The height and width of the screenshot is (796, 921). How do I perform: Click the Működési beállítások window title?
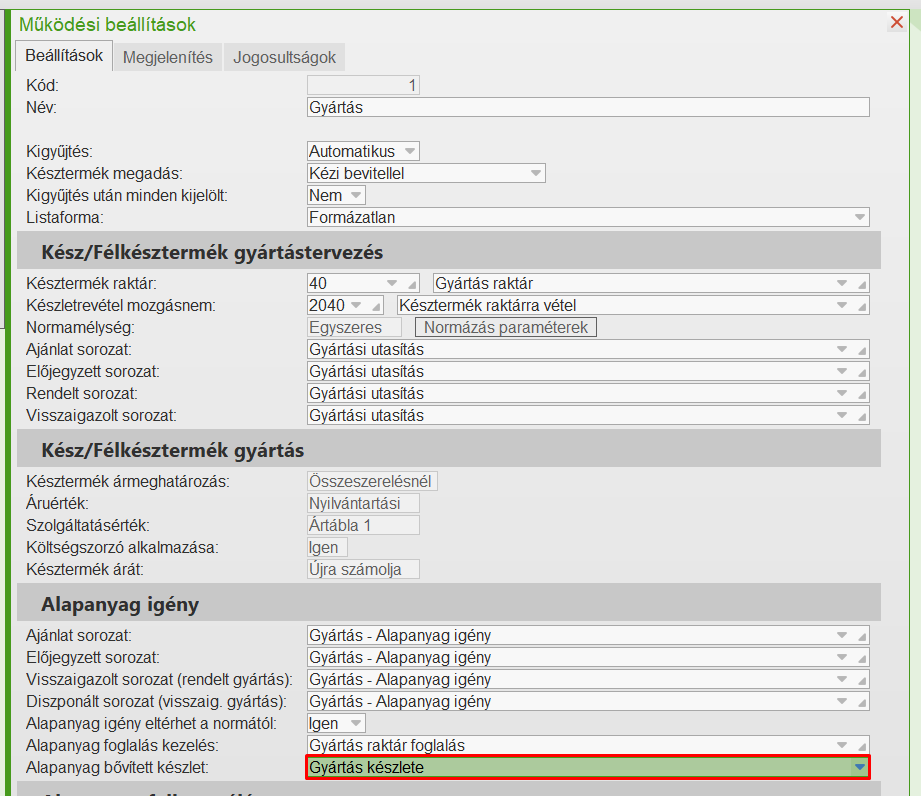click(x=107, y=25)
